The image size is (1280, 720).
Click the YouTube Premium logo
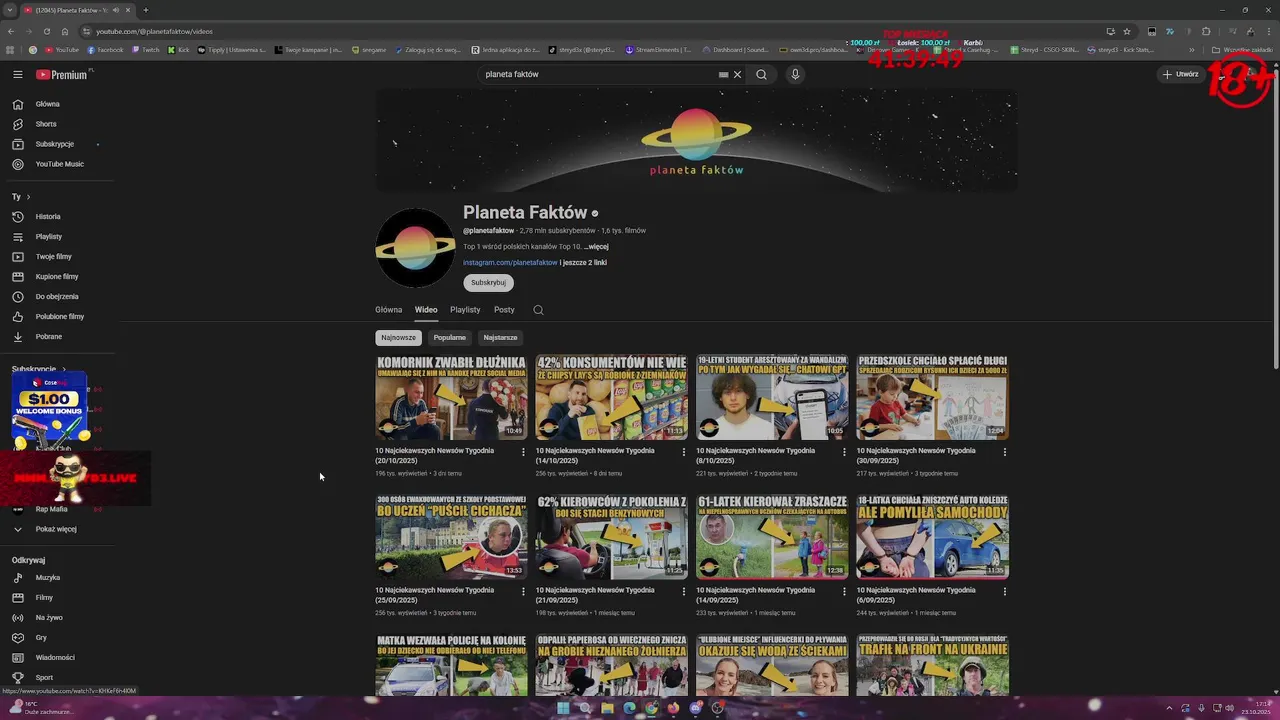click(62, 74)
